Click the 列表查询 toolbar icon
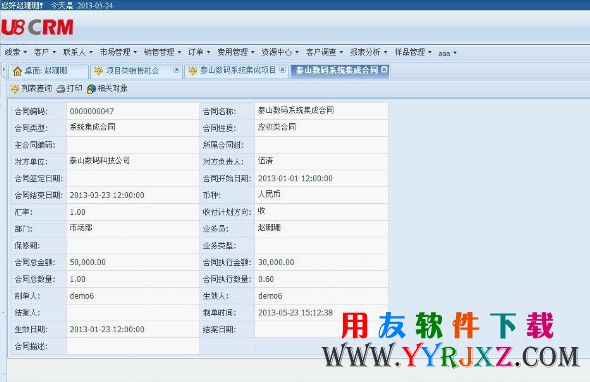590x382 pixels. 15,89
